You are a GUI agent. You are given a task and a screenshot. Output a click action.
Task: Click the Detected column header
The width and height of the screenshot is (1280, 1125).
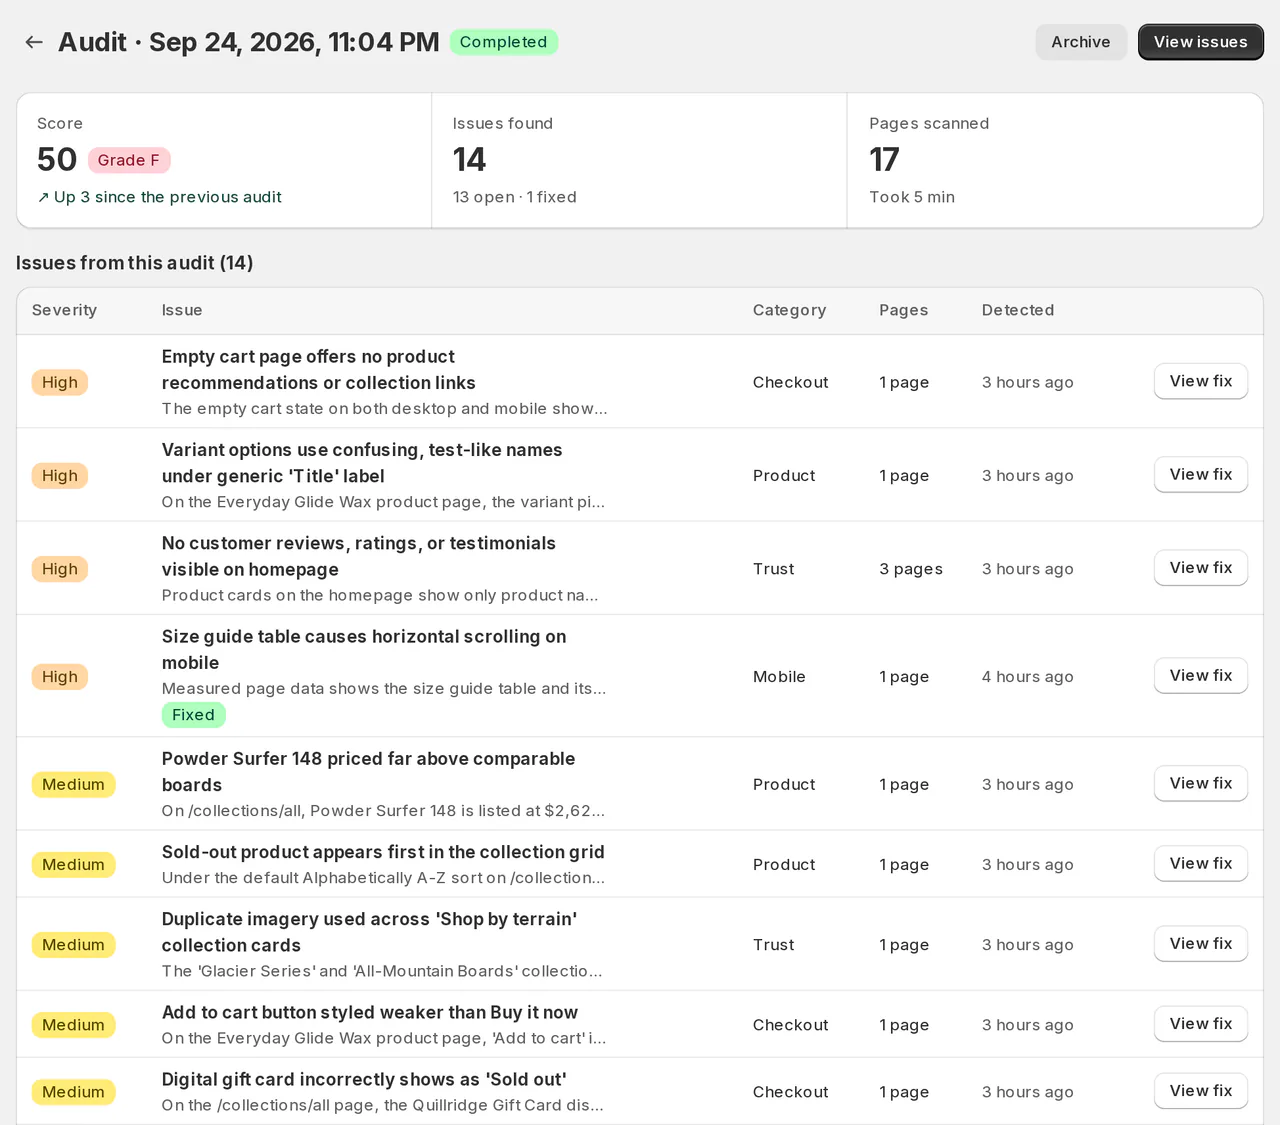point(1017,310)
